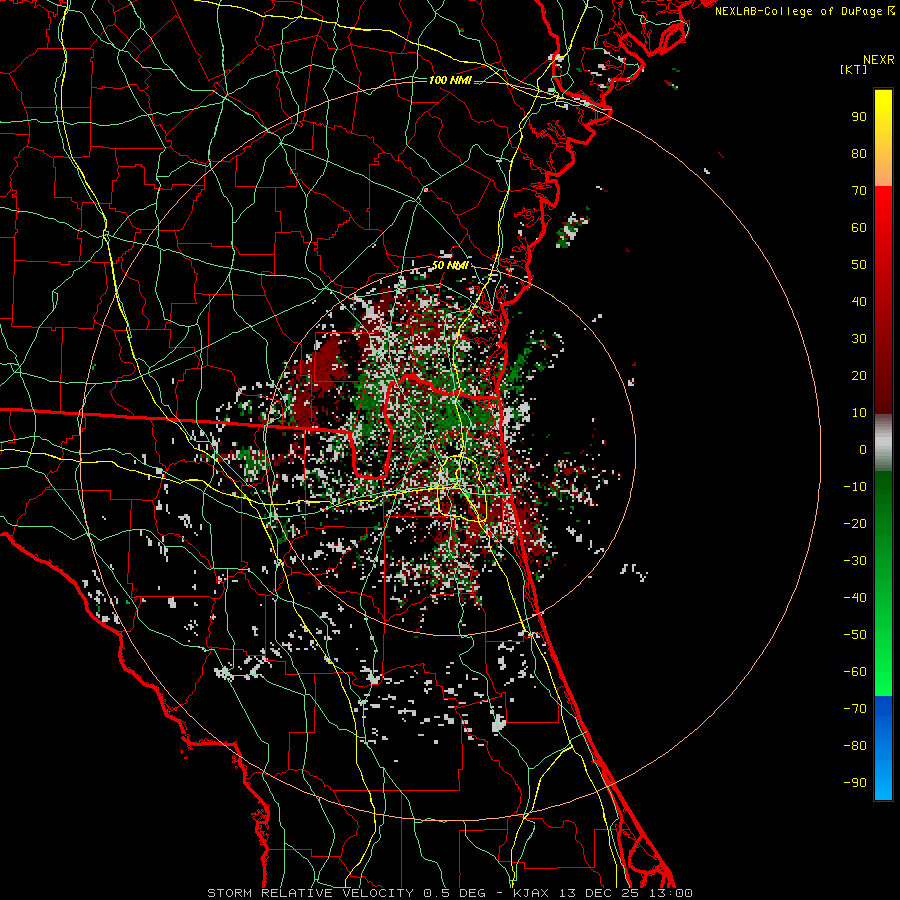Pick the bright red band of the color bar
This screenshot has width=900, height=900.
(x=883, y=230)
